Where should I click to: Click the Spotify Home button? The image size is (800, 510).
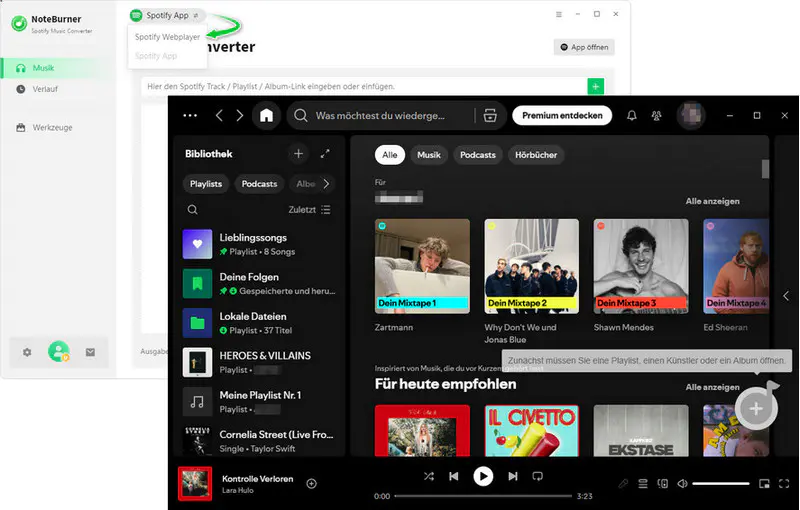[266, 116]
